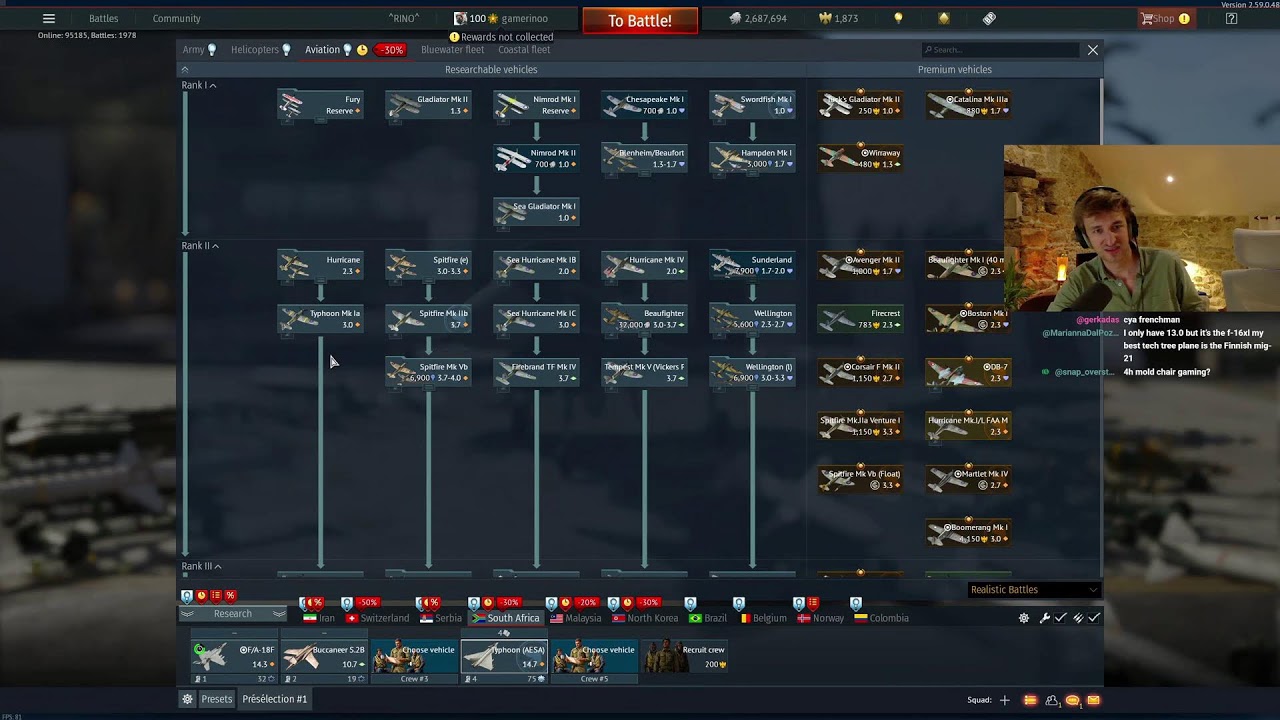The image size is (1280, 720).
Task: Select the Brazil country tab
Action: click(709, 618)
